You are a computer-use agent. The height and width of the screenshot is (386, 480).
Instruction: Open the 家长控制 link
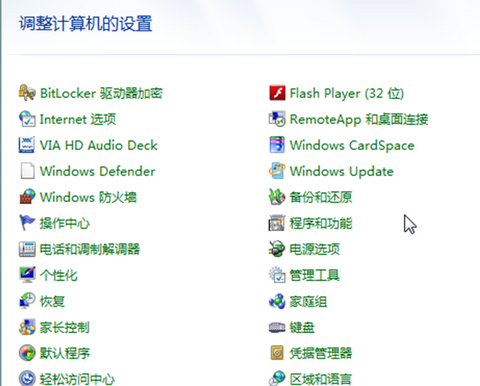(x=65, y=327)
